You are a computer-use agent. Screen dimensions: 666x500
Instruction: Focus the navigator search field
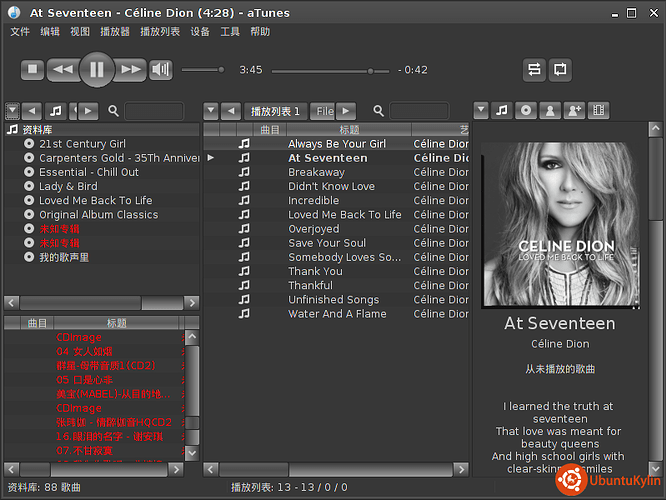154,111
